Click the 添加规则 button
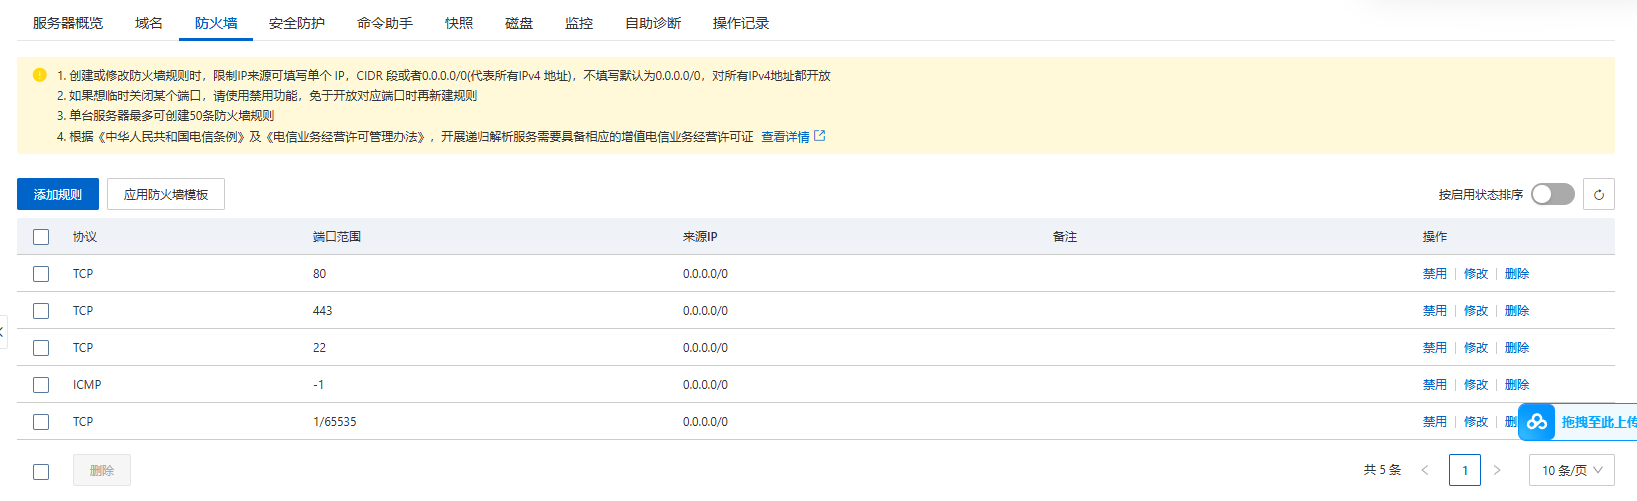Image resolution: width=1637 pixels, height=501 pixels. (58, 194)
